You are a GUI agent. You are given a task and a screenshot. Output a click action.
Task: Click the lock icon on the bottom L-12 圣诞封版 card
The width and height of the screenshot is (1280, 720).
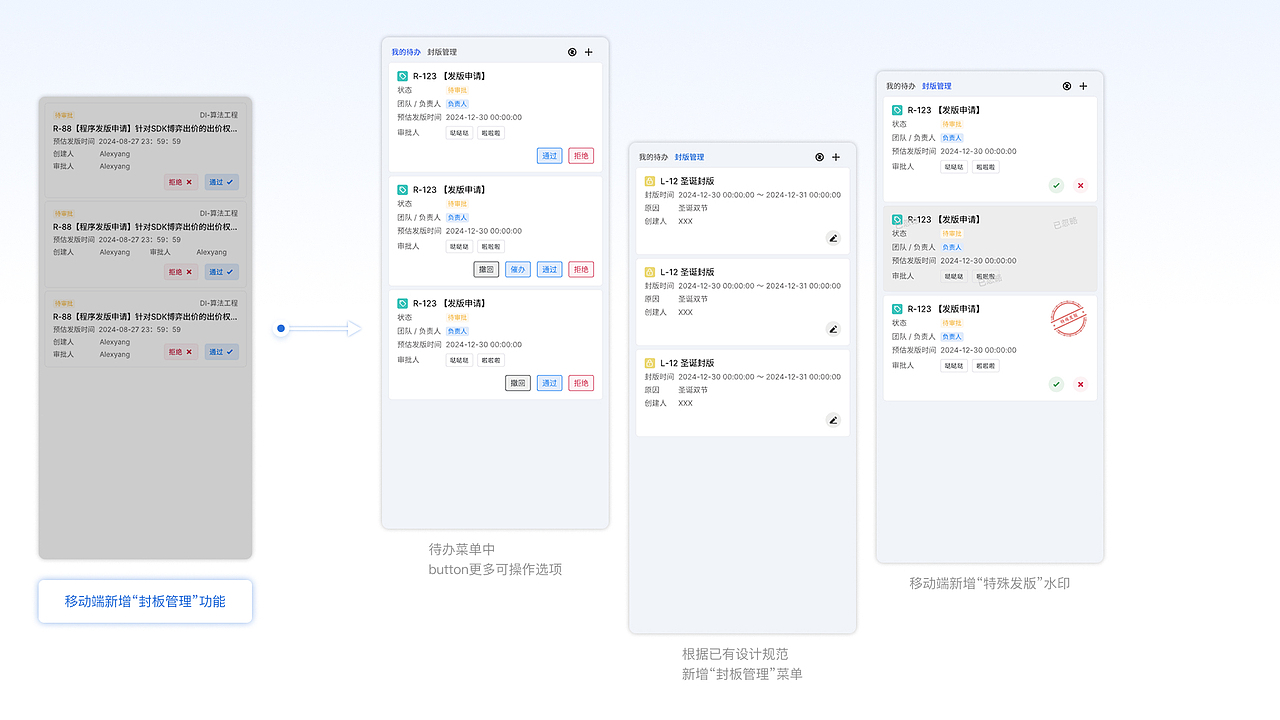tap(650, 363)
